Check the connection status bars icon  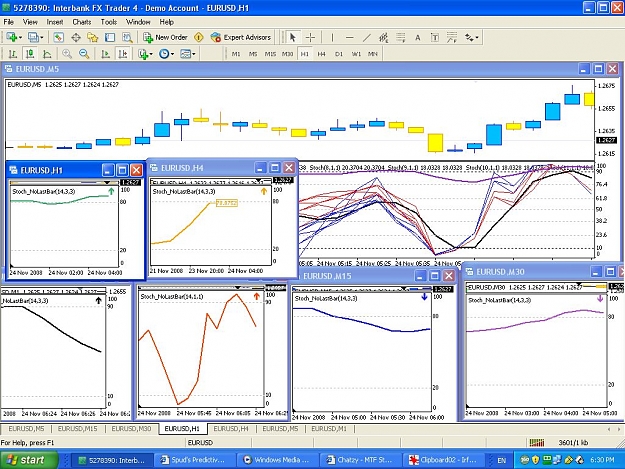tap(537, 442)
